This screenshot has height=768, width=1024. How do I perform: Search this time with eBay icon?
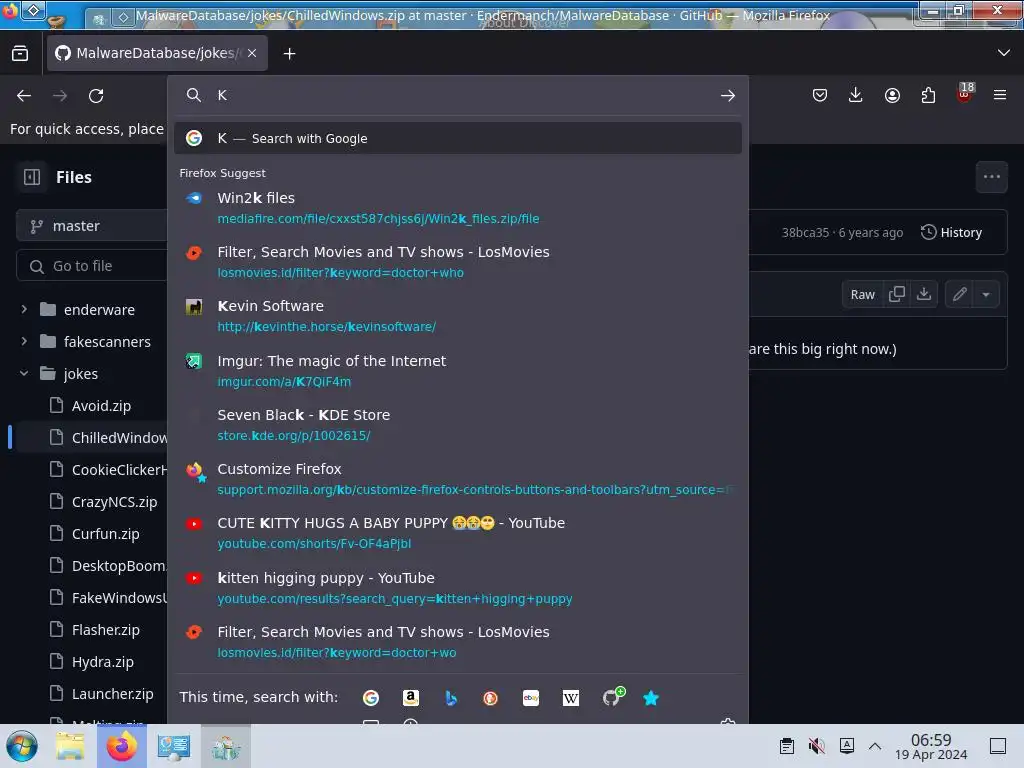point(531,697)
